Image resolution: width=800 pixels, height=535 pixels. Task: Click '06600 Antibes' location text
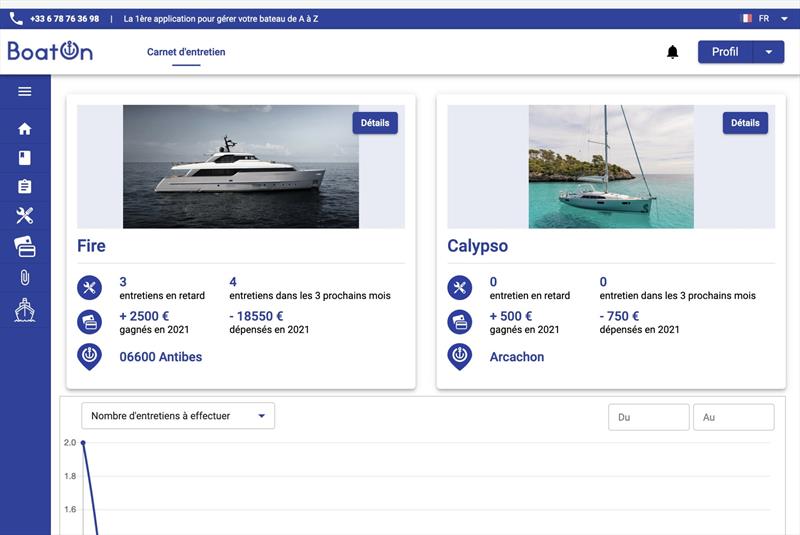tap(161, 357)
